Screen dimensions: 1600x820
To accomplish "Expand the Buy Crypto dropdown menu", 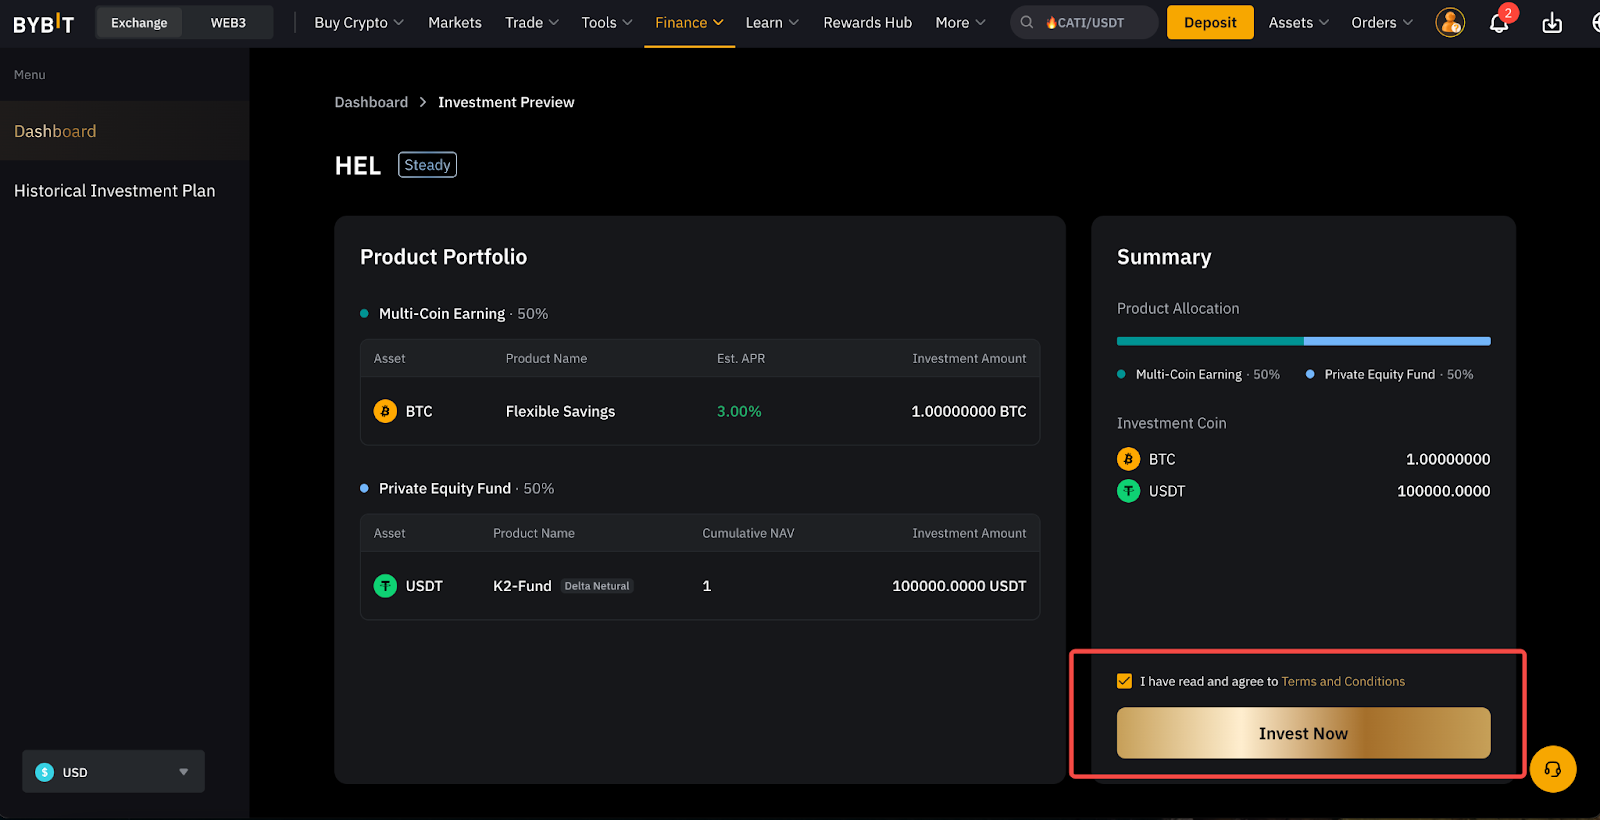I will point(358,23).
